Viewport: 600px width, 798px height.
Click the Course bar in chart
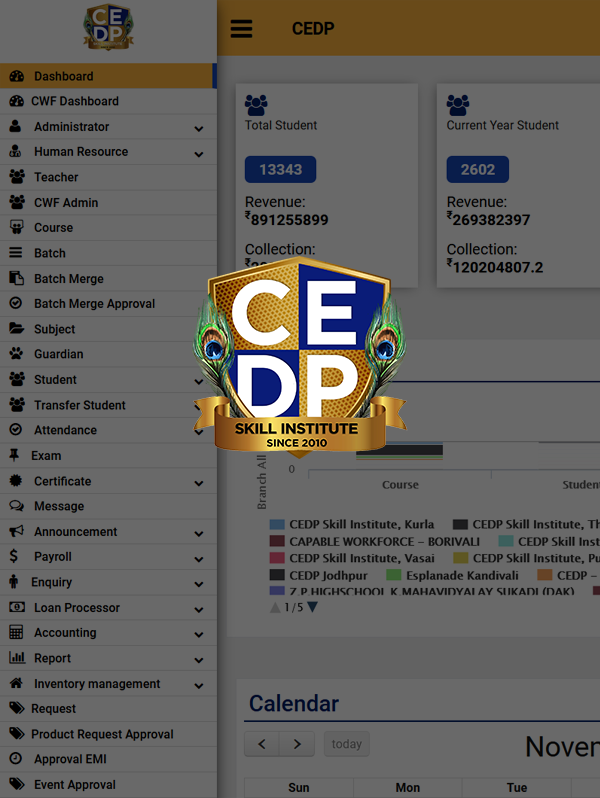(399, 451)
